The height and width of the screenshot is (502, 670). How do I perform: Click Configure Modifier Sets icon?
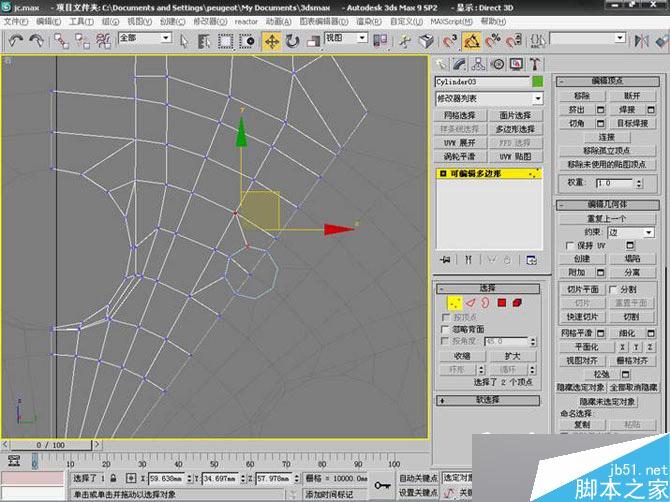click(531, 260)
